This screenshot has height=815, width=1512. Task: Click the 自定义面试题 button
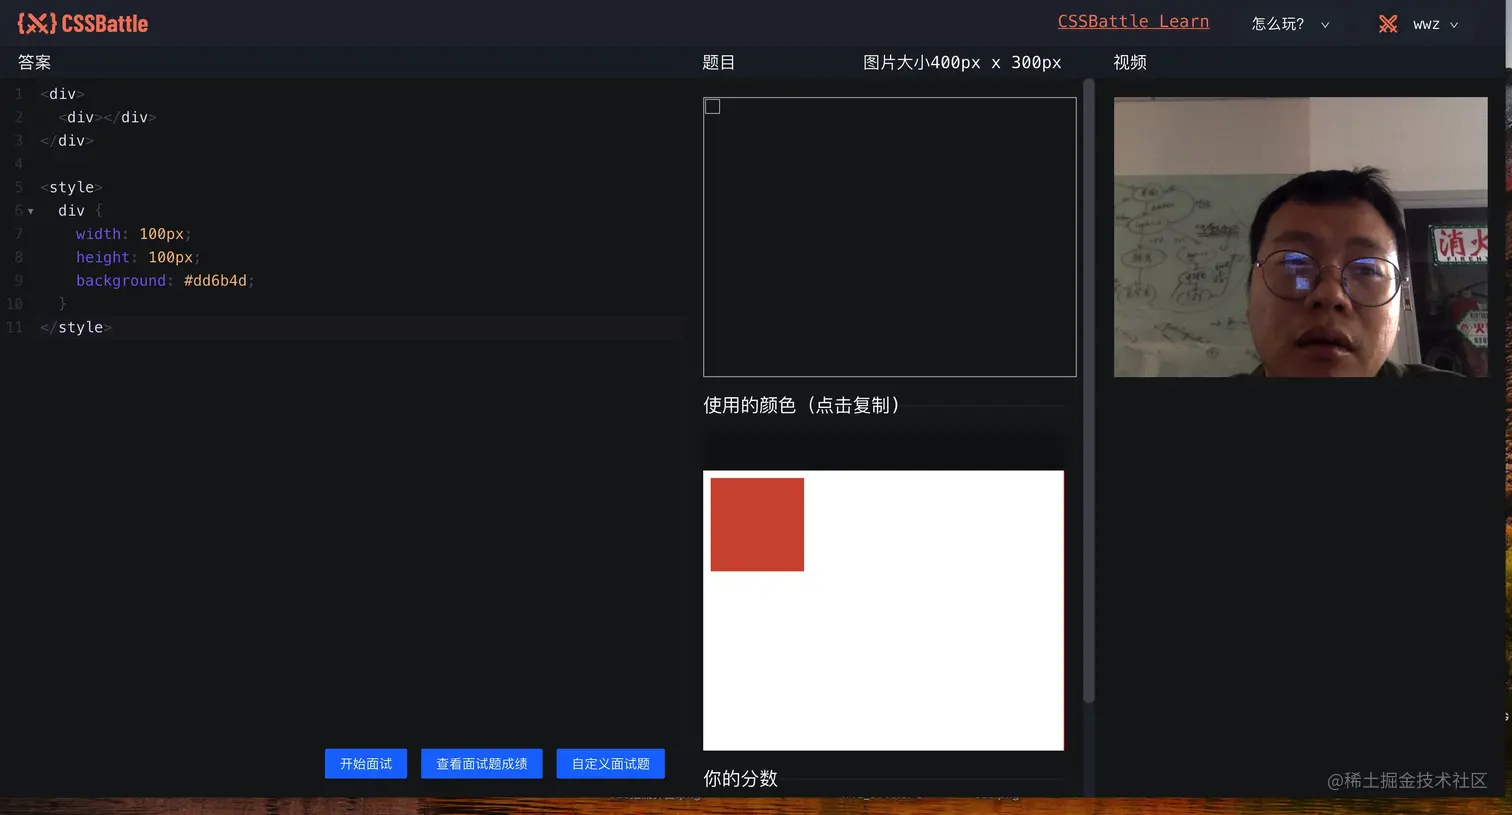pyautogui.click(x=610, y=763)
